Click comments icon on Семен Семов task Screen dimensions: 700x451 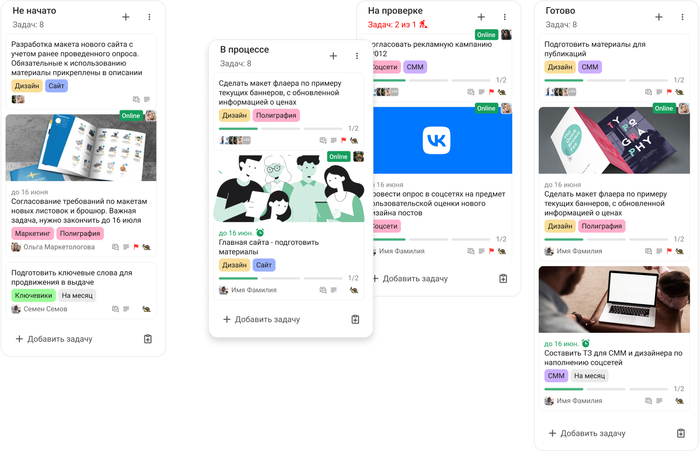(x=116, y=309)
